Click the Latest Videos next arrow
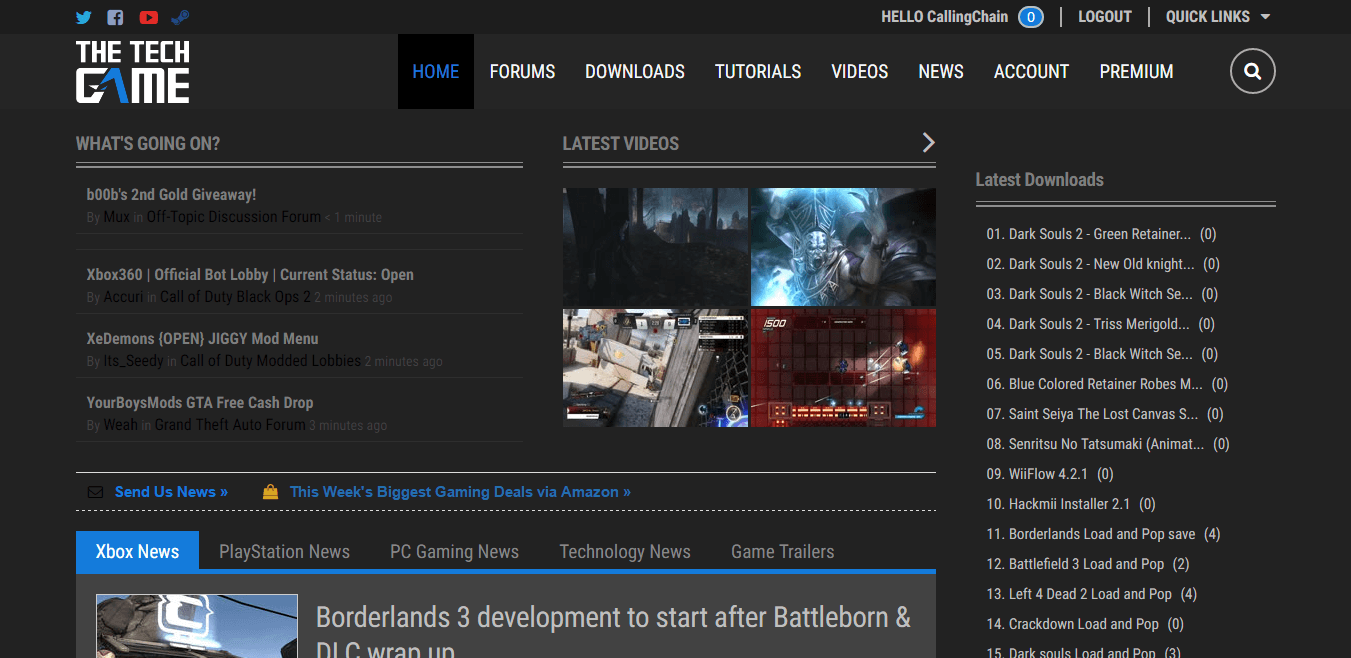 (929, 143)
